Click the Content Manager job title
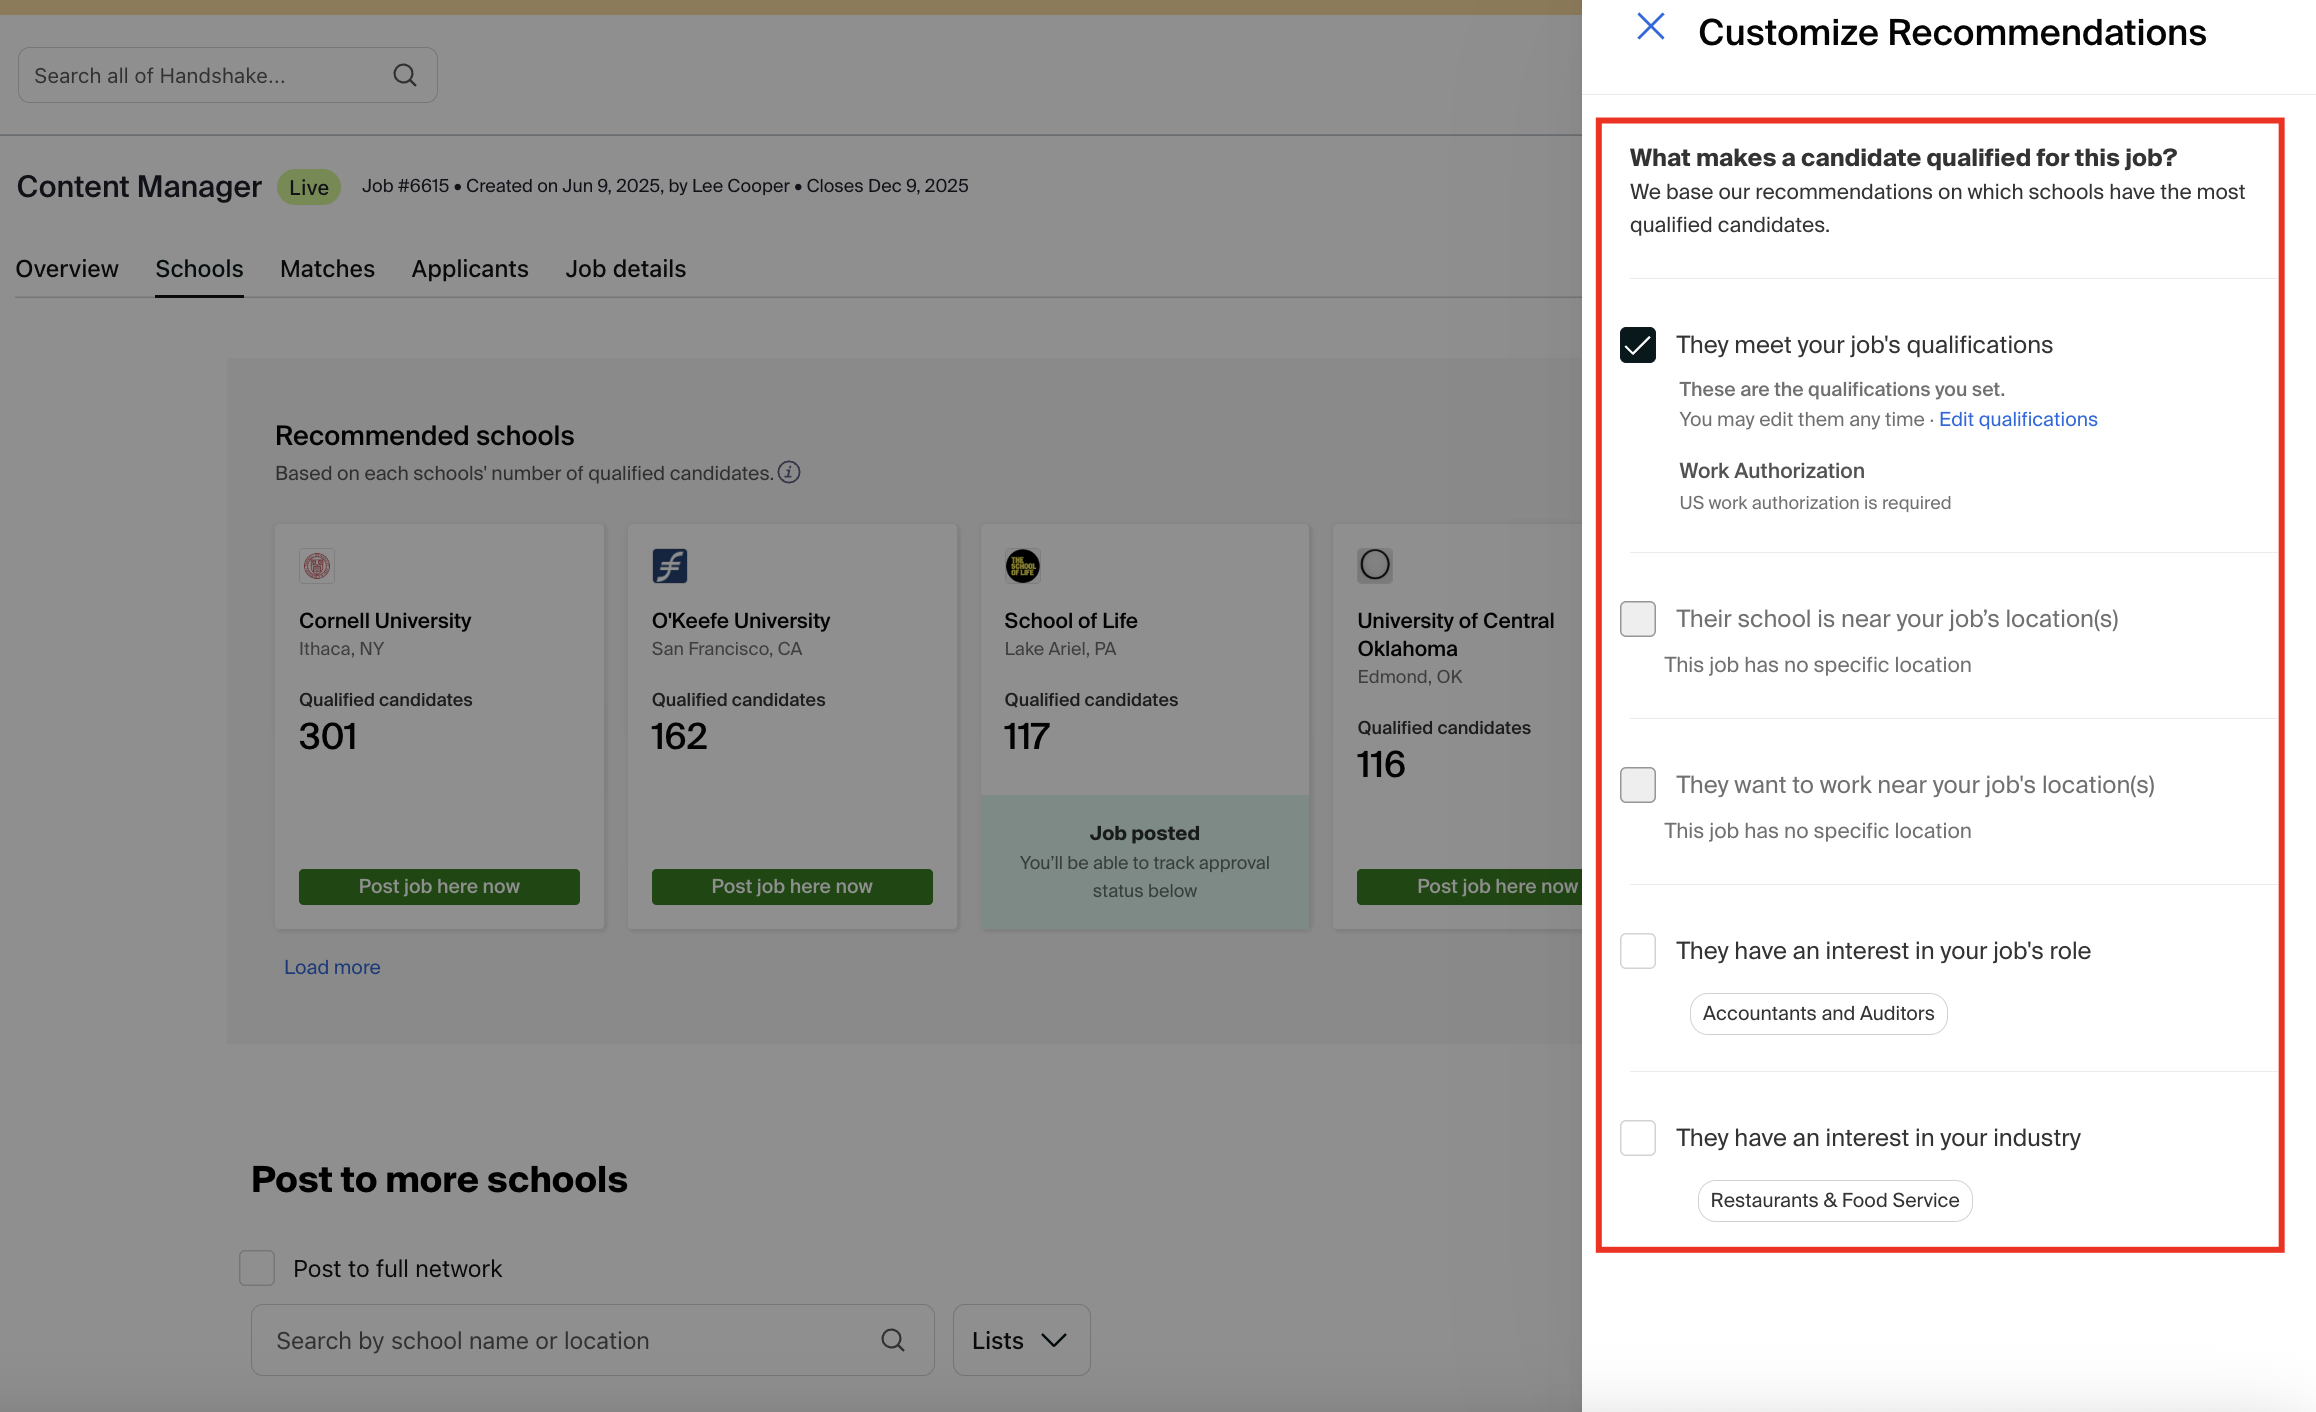2316x1412 pixels. (139, 187)
